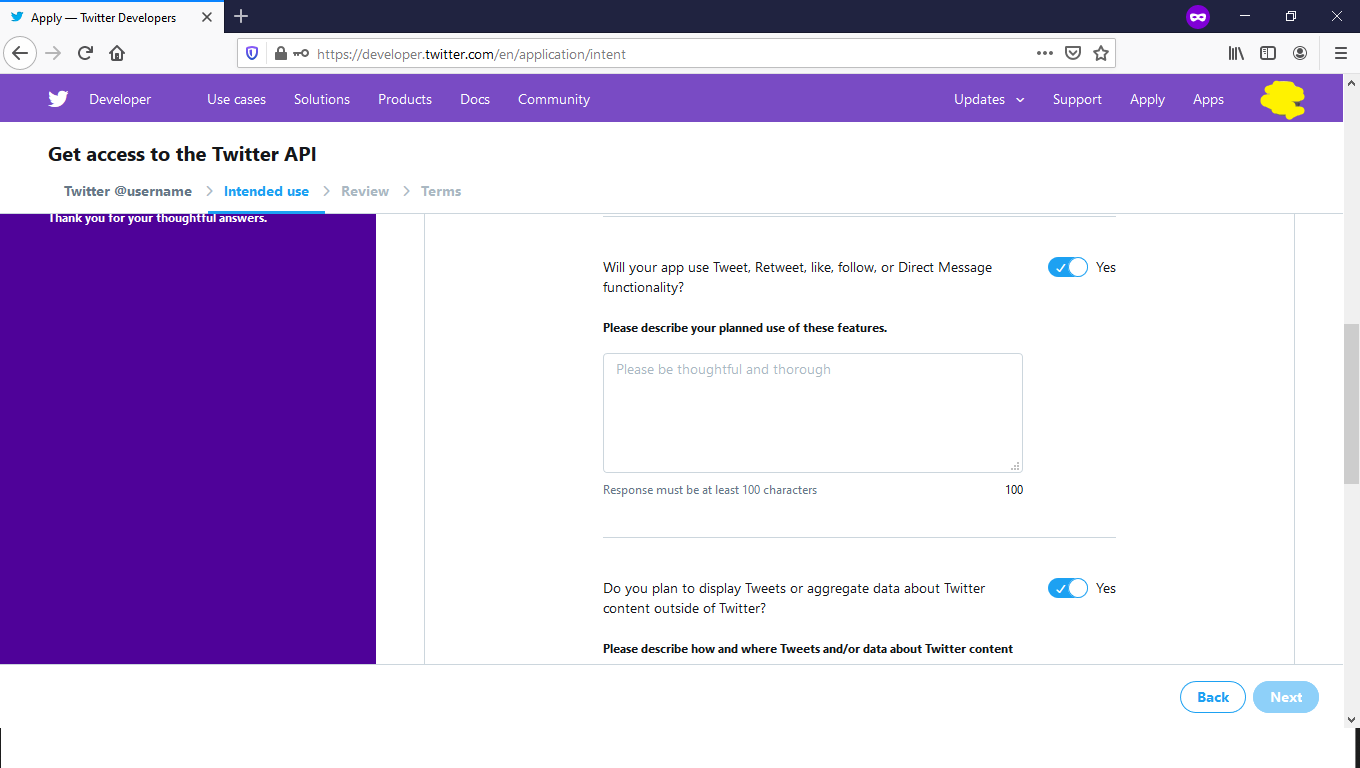Click the 'Get access to the Twitter API' heading

(x=182, y=154)
